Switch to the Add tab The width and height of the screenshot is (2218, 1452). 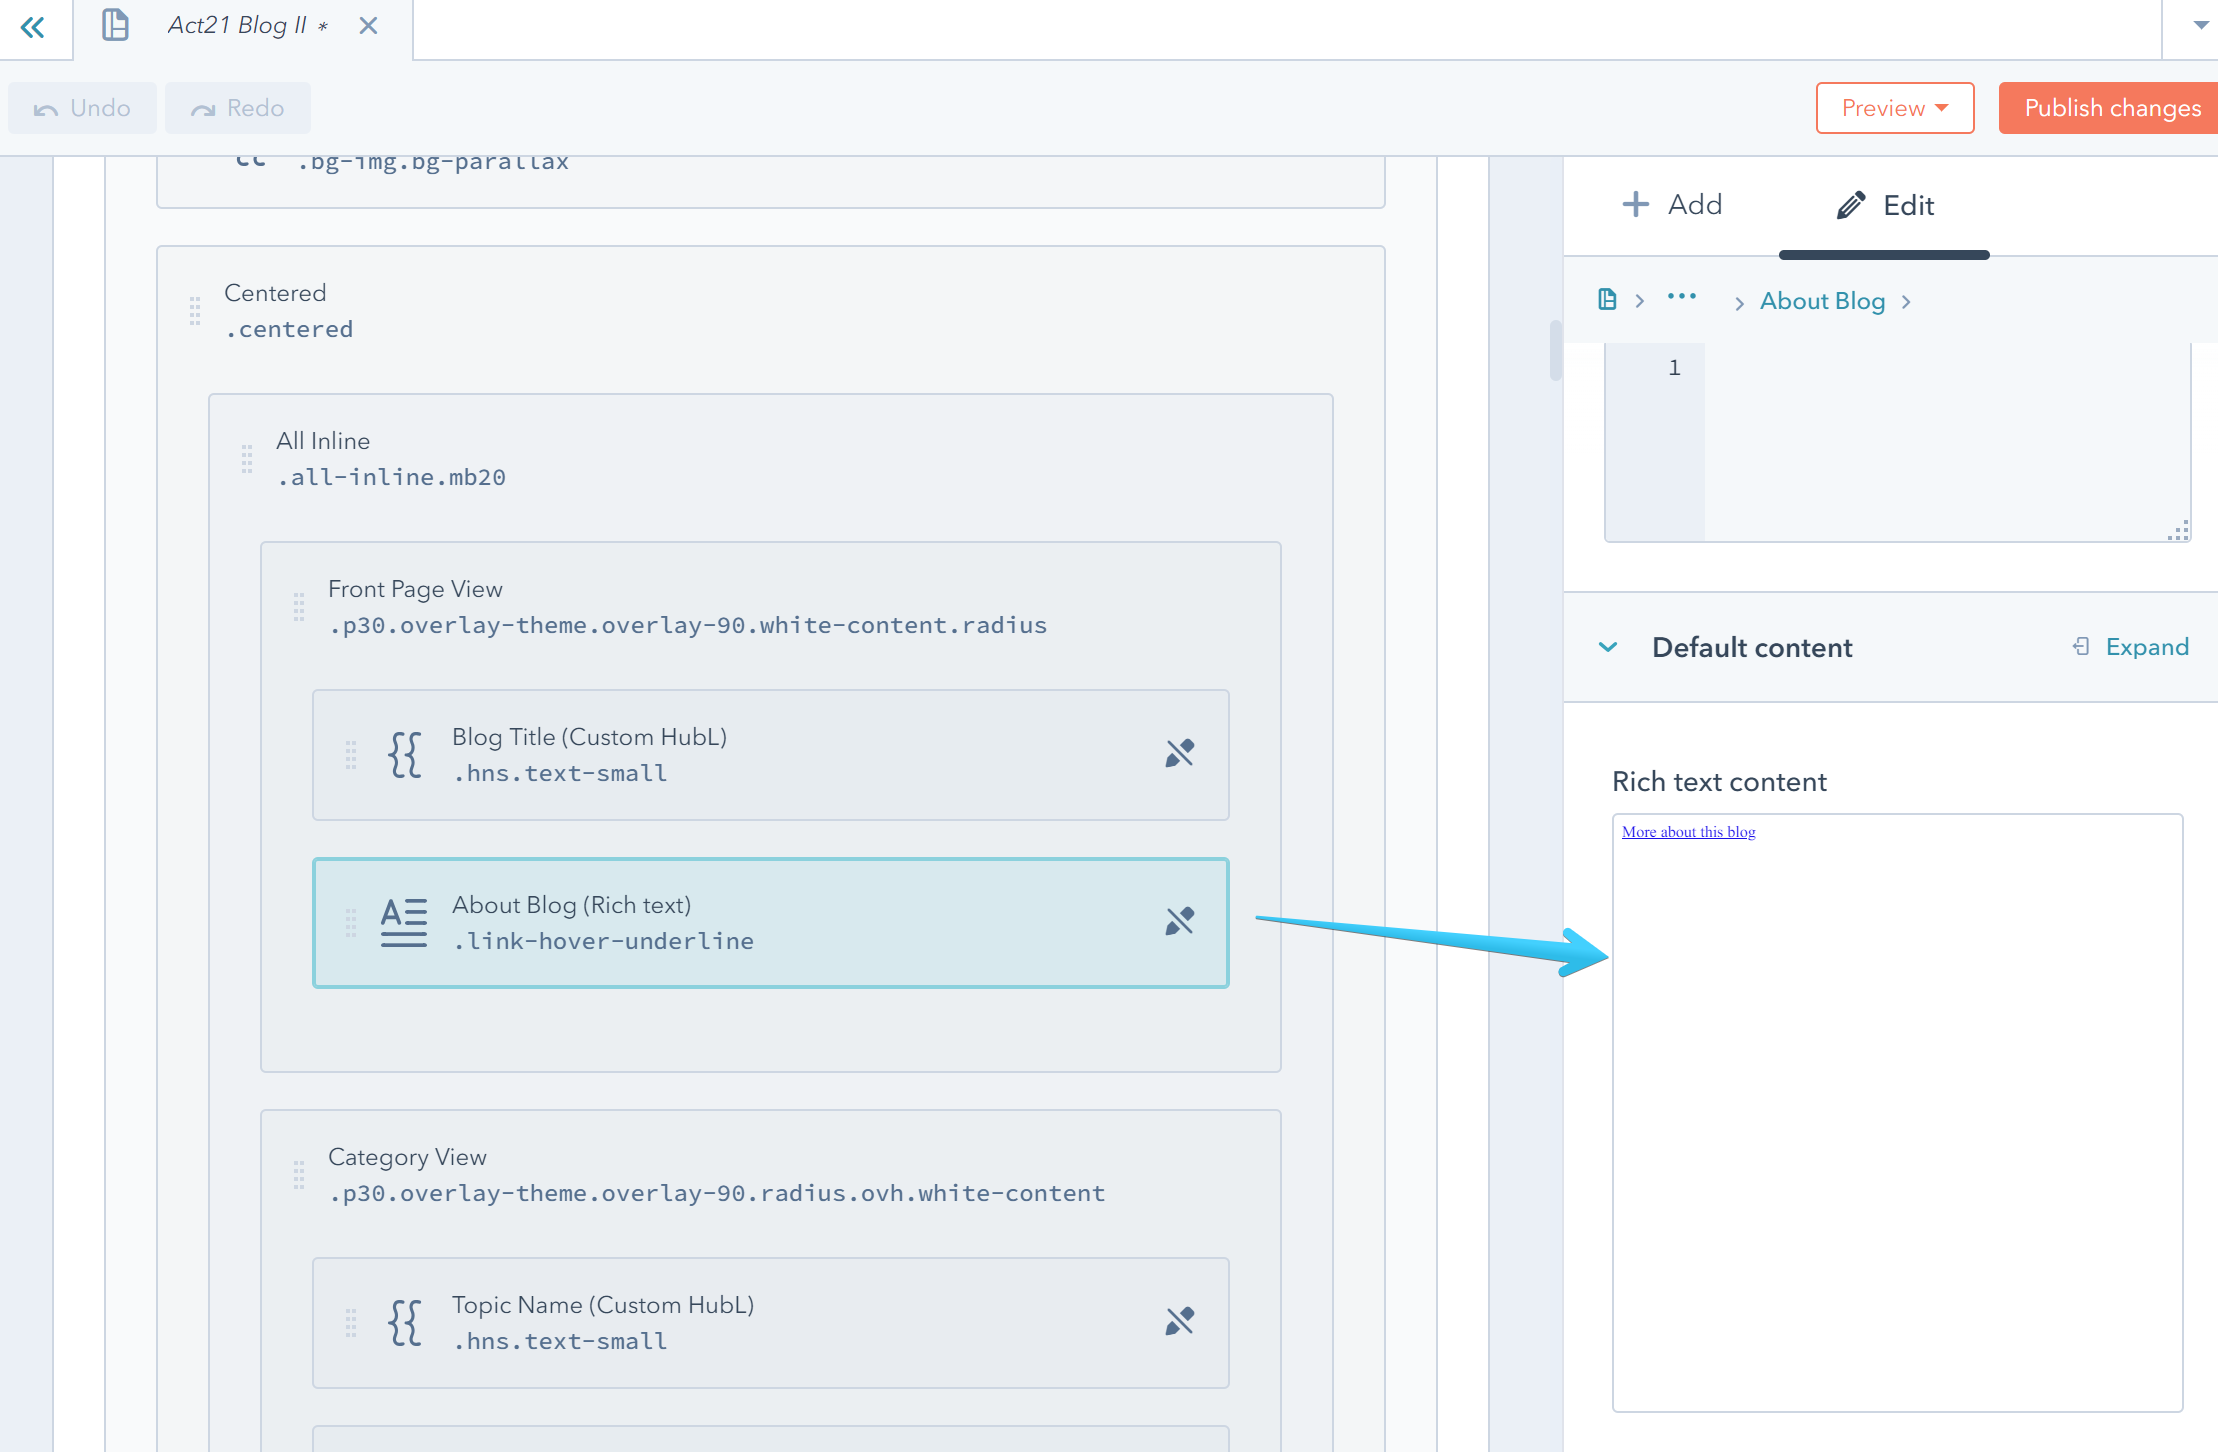pyautogui.click(x=1672, y=204)
